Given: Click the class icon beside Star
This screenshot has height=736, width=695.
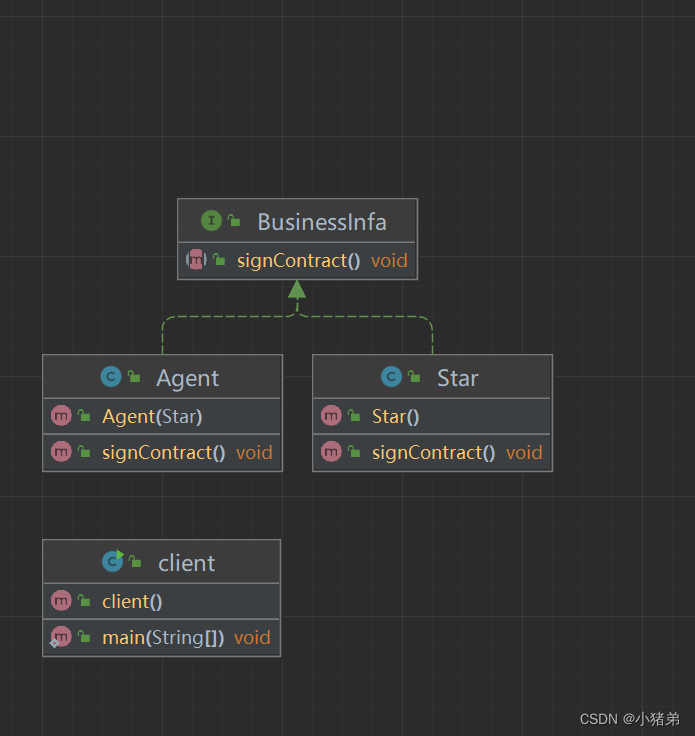Looking at the screenshot, I should pos(391,376).
